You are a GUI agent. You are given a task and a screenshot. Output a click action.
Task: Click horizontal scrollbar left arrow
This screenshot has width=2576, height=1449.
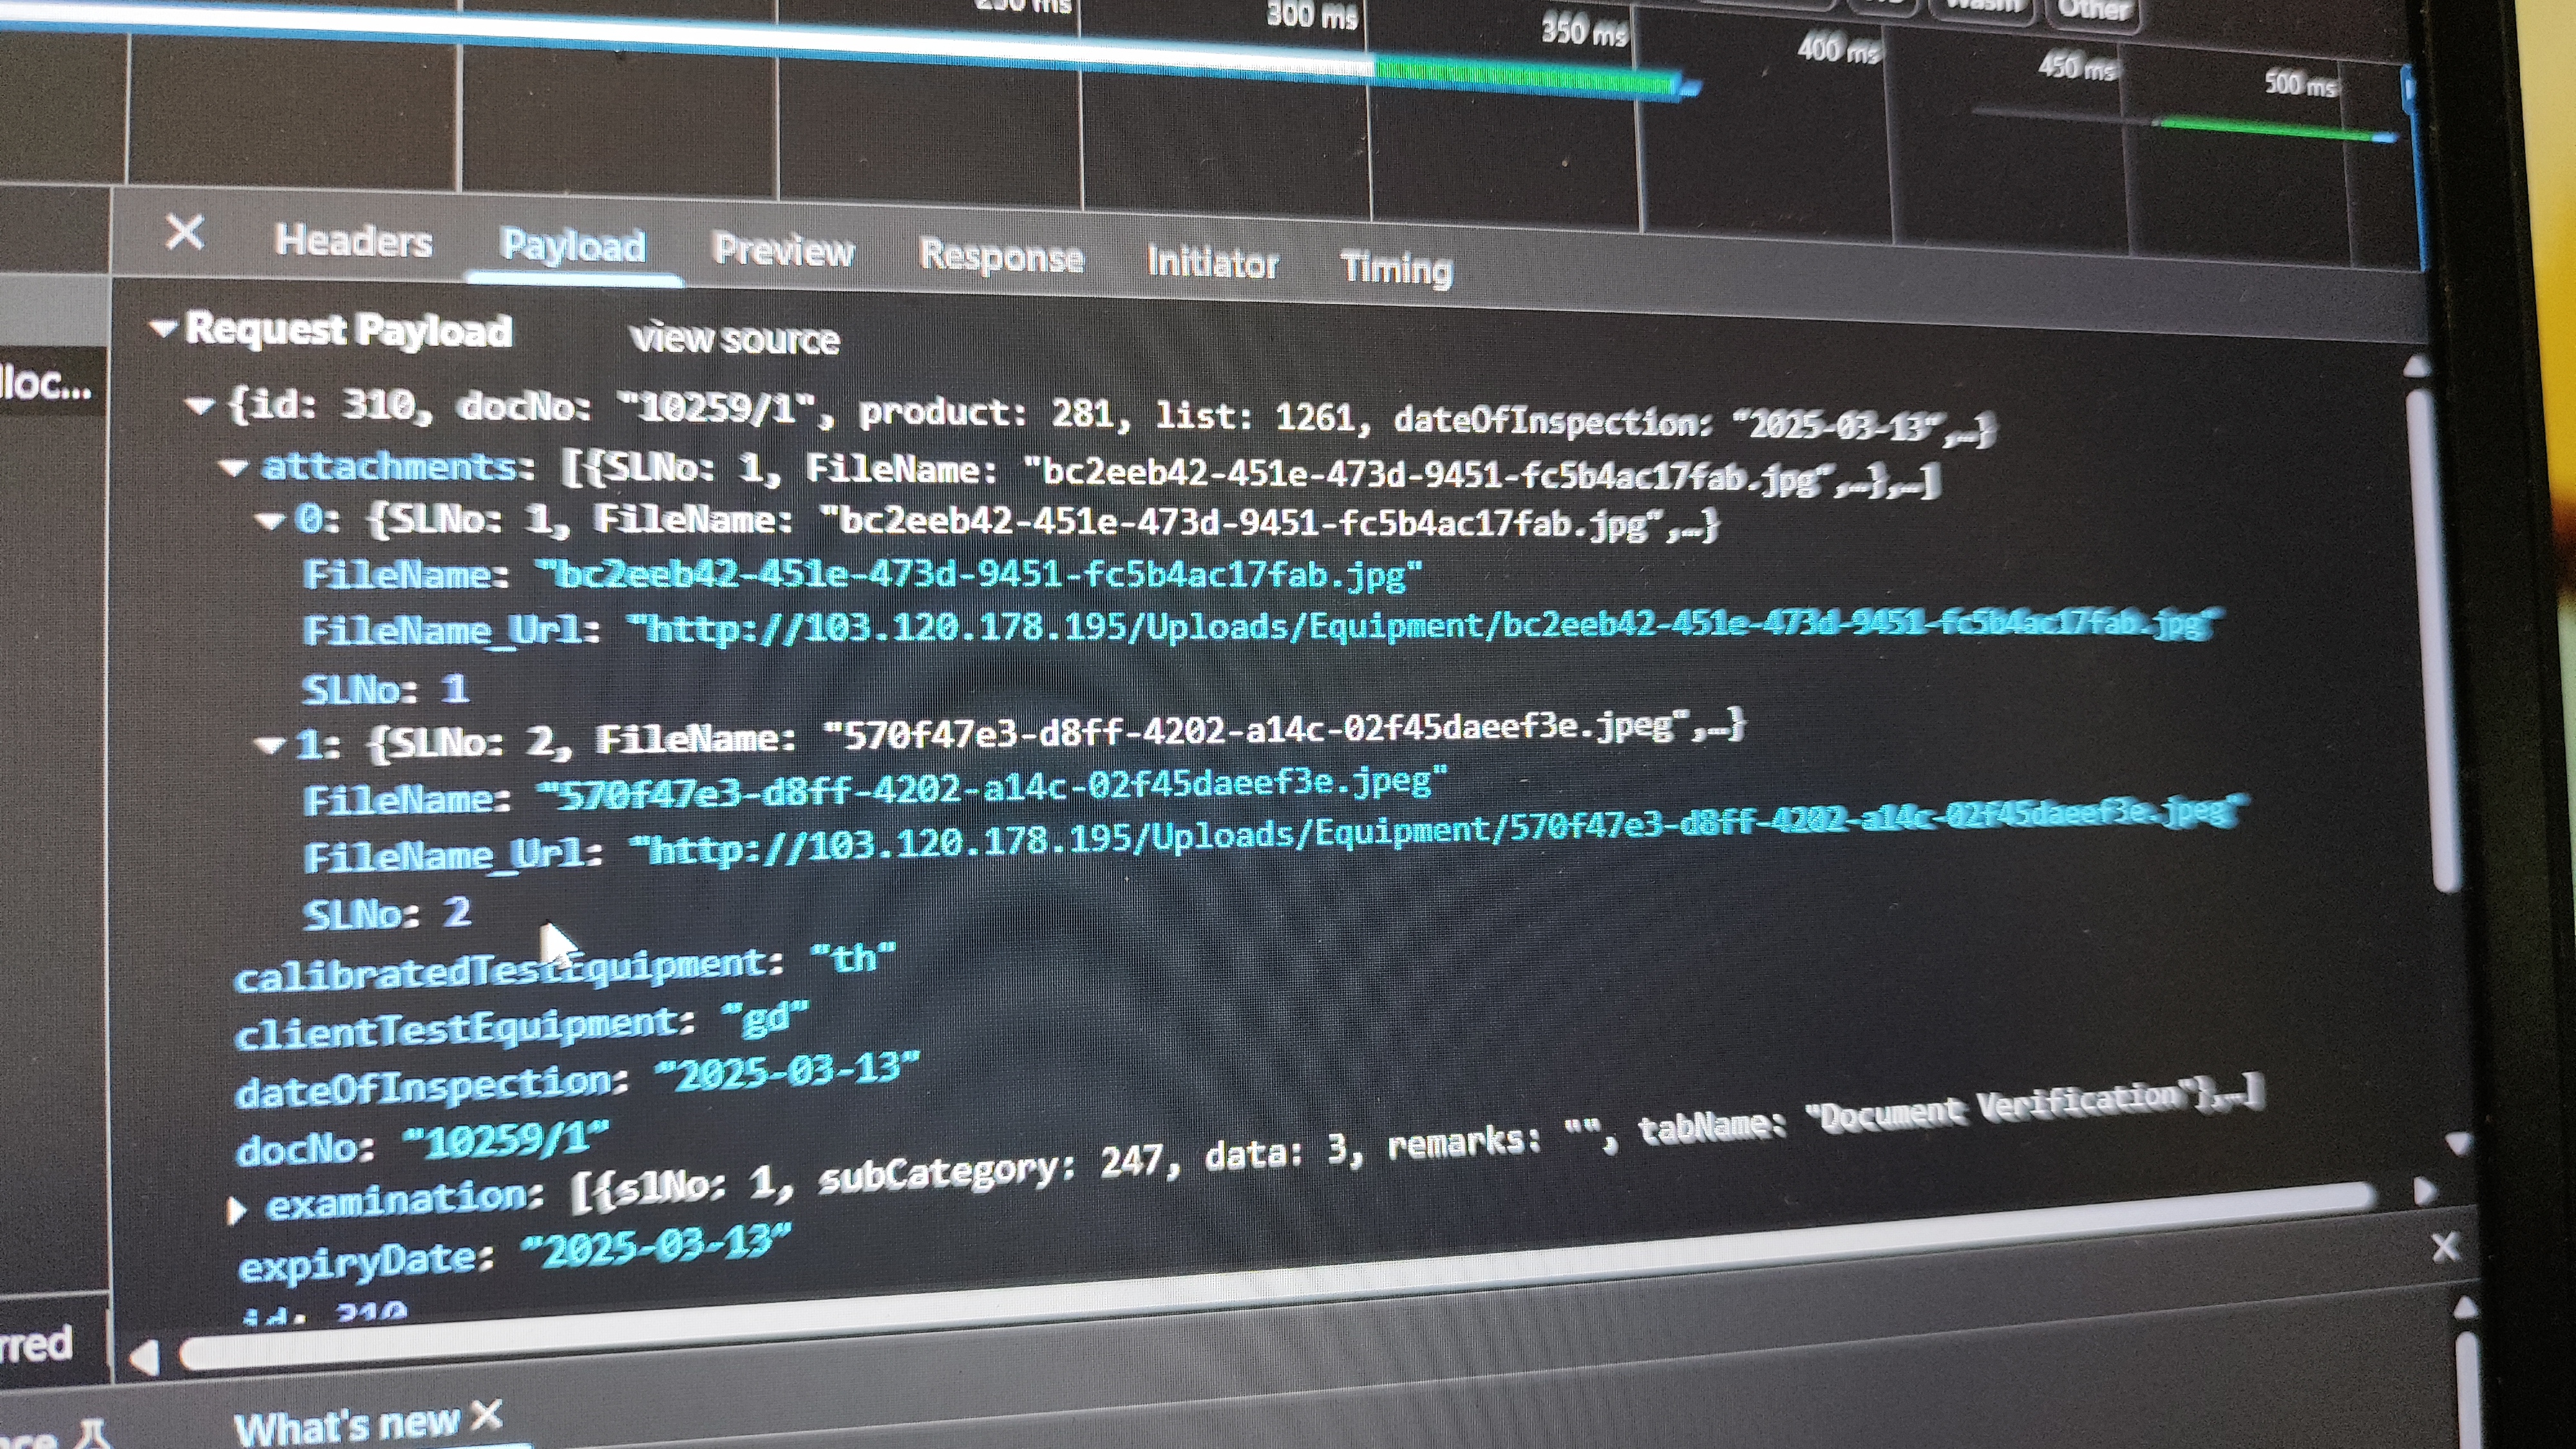(145, 1357)
